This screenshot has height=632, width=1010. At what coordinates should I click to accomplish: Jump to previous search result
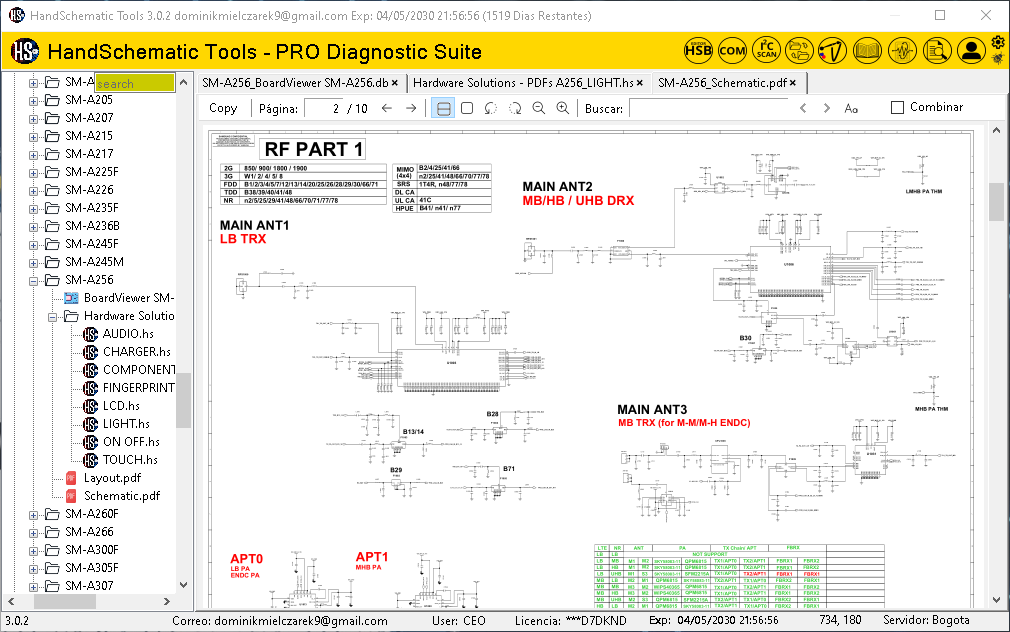[803, 108]
